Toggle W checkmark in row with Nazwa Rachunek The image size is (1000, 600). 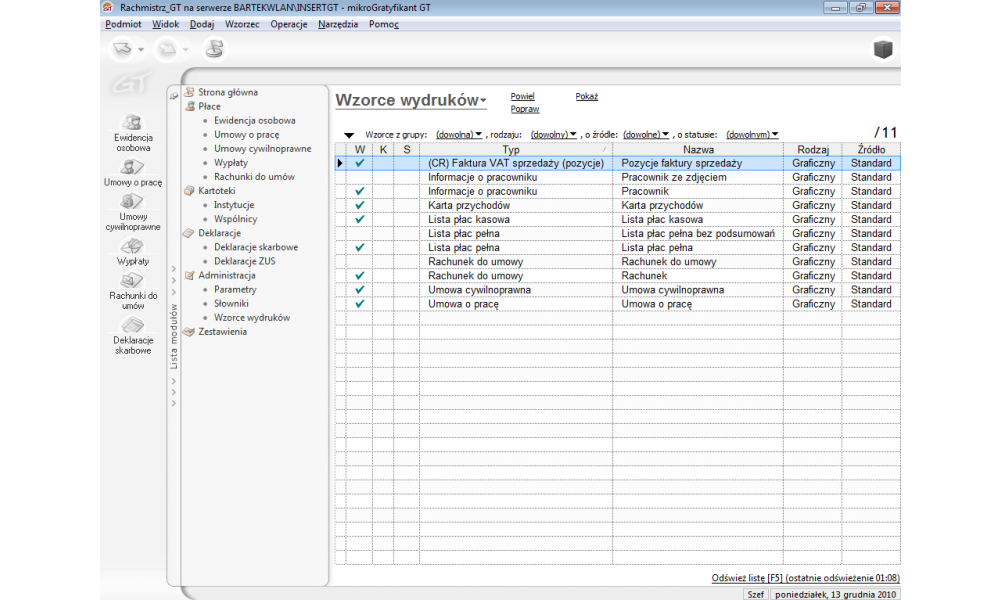[360, 275]
